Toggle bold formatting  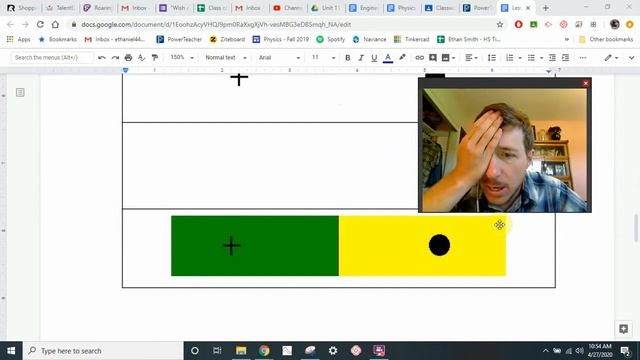(x=348, y=58)
